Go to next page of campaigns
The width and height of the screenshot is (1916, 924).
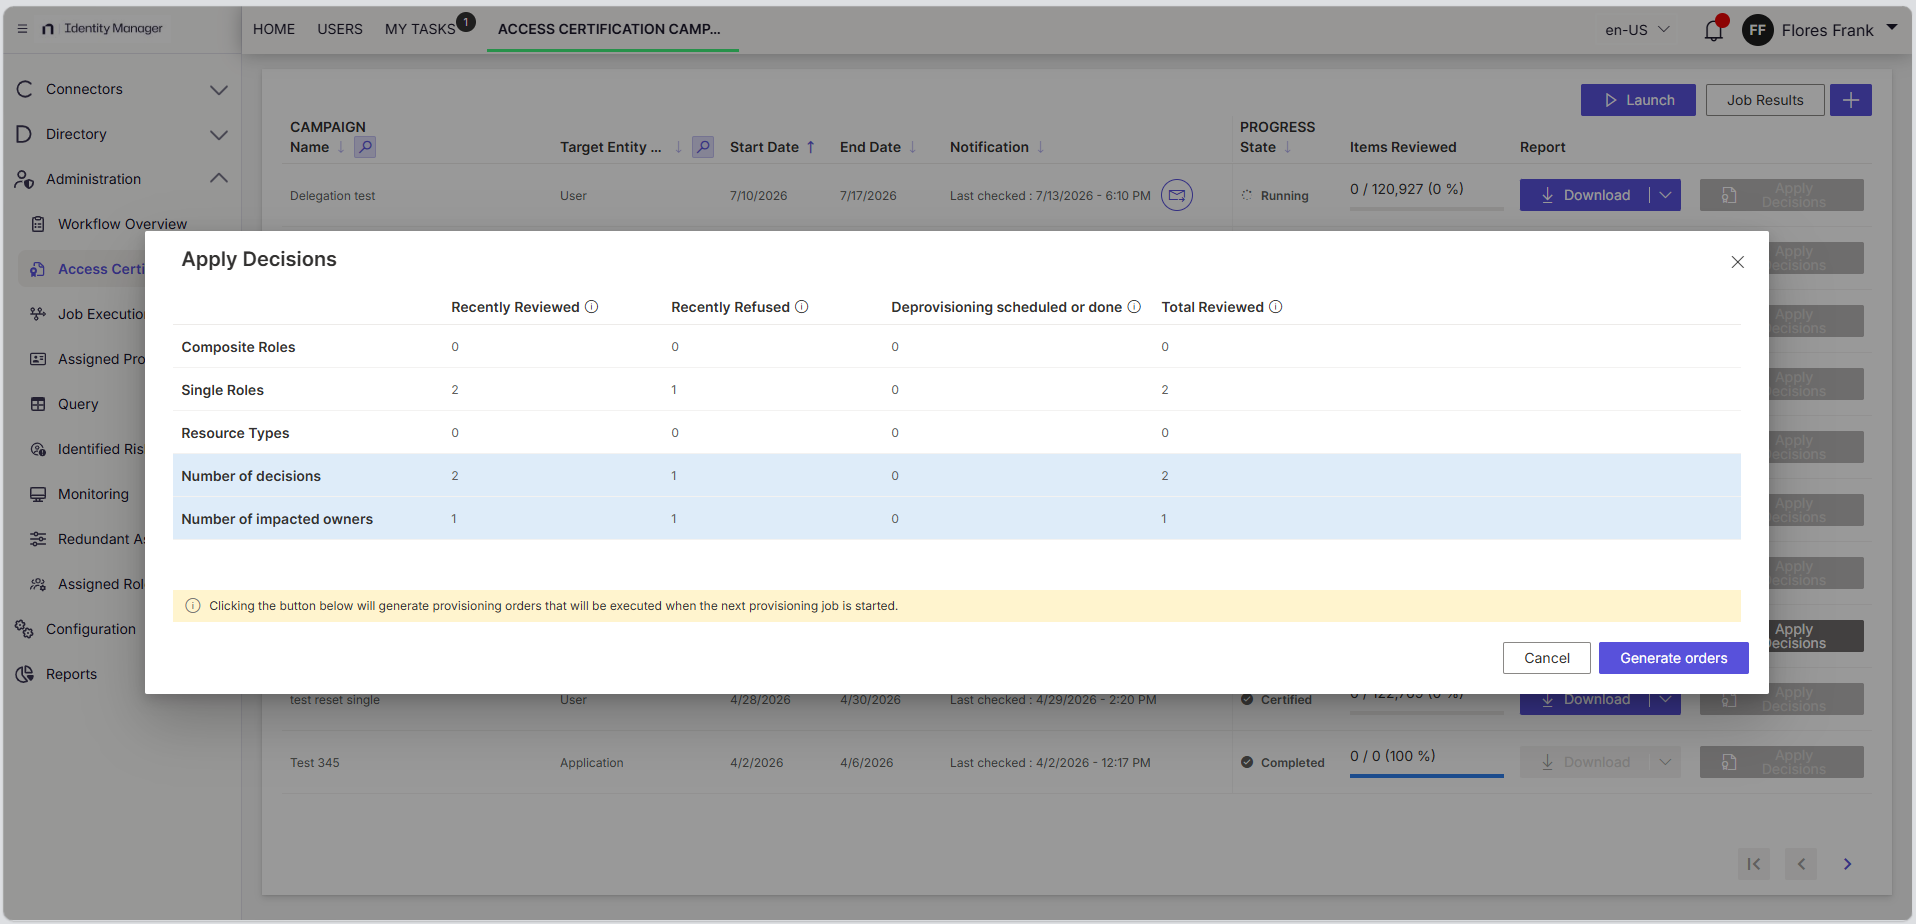click(1848, 864)
